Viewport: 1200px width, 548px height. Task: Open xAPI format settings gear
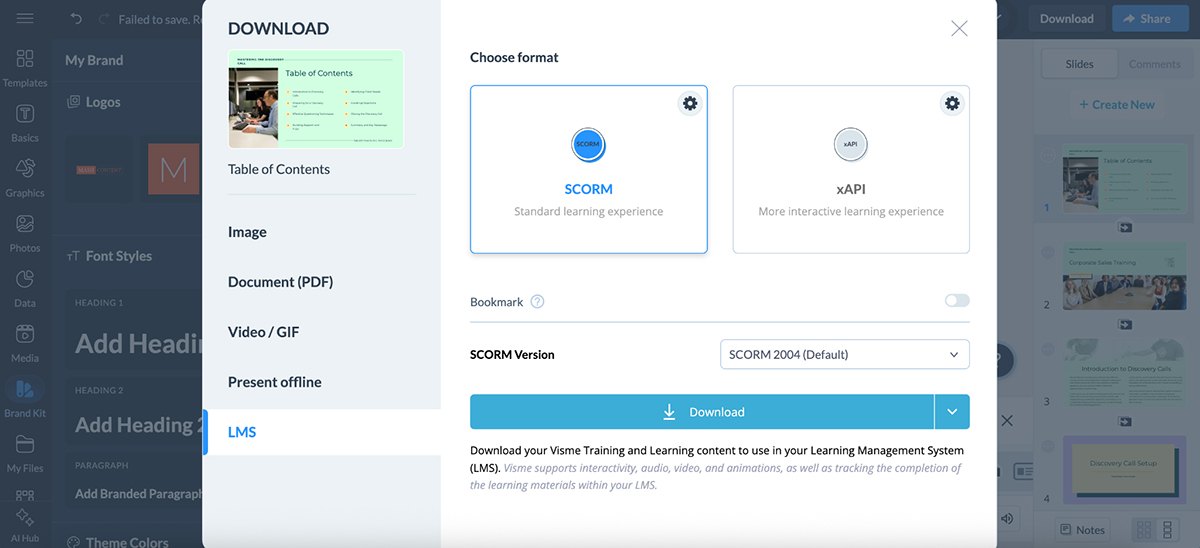952,103
